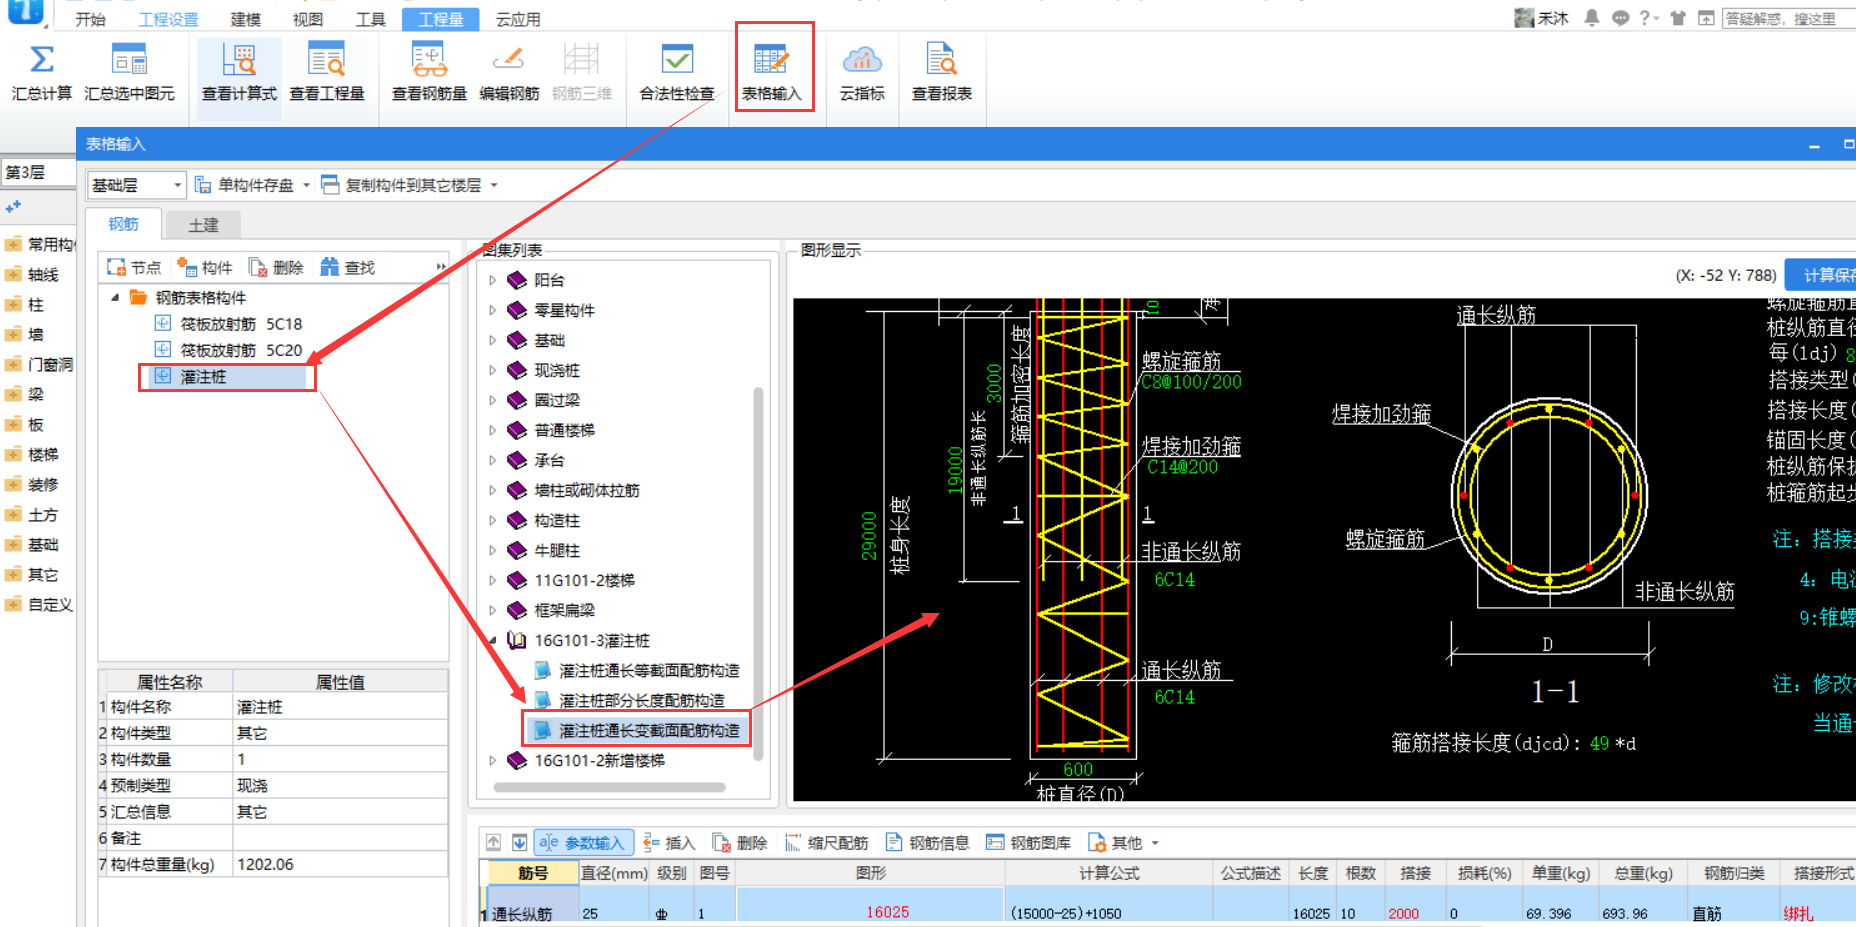Screen dimensions: 1856x927
Task: Open 柱 category in left sidebar
Action: pos(36,304)
